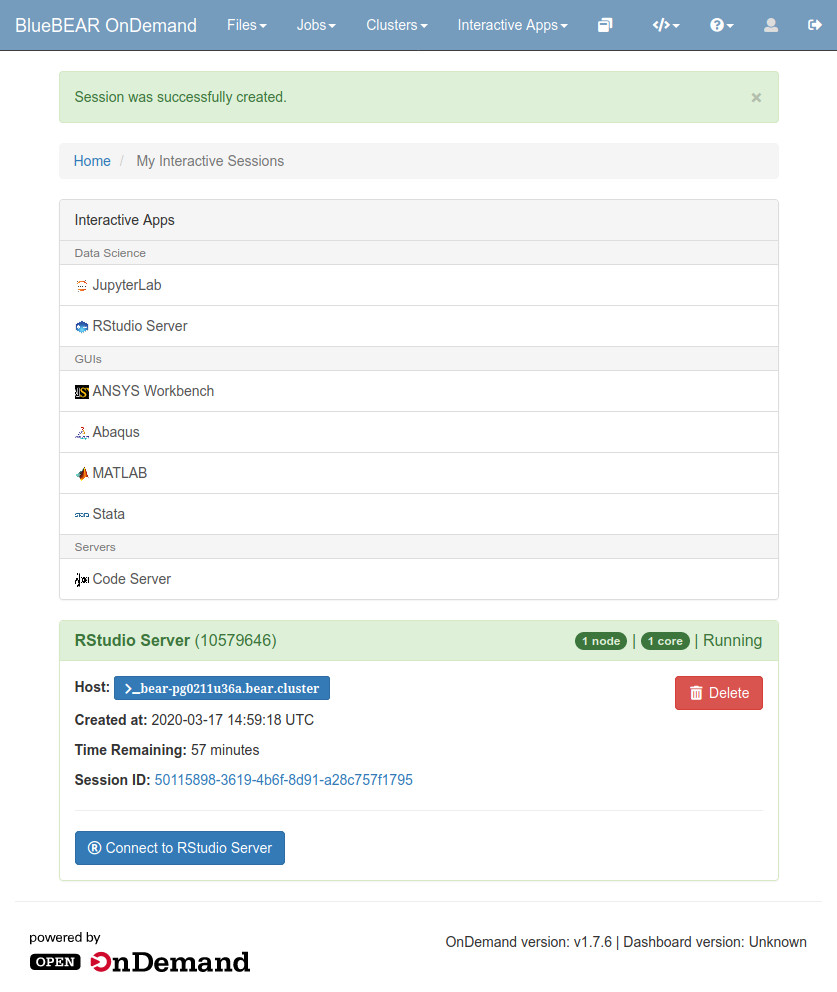The image size is (837, 992).
Task: Go to BlueBEAR OnDemand home brand
Action: coord(106,25)
